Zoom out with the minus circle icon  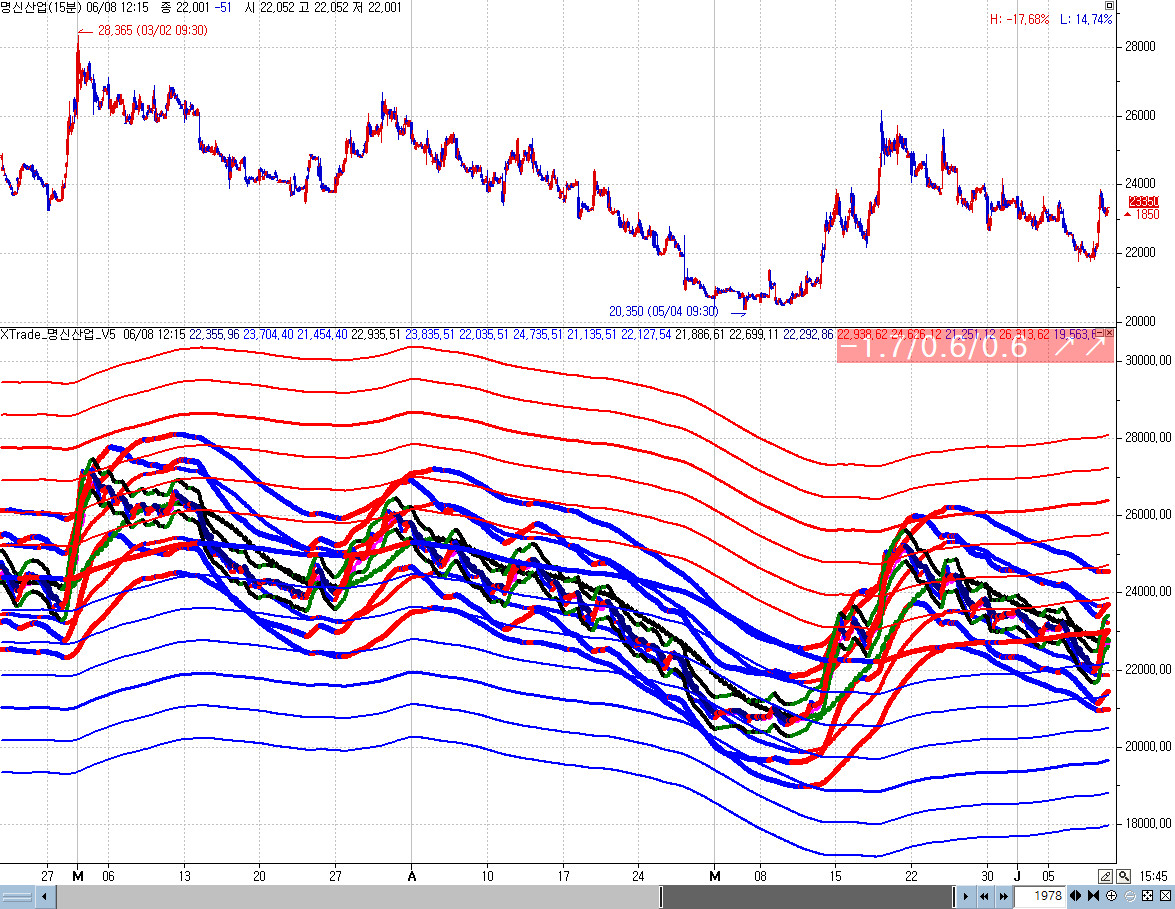(1129, 895)
